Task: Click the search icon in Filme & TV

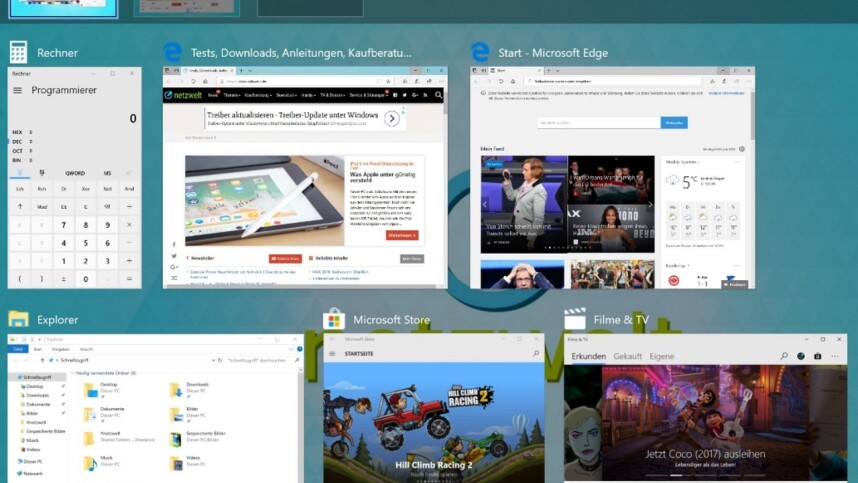Action: (784, 356)
